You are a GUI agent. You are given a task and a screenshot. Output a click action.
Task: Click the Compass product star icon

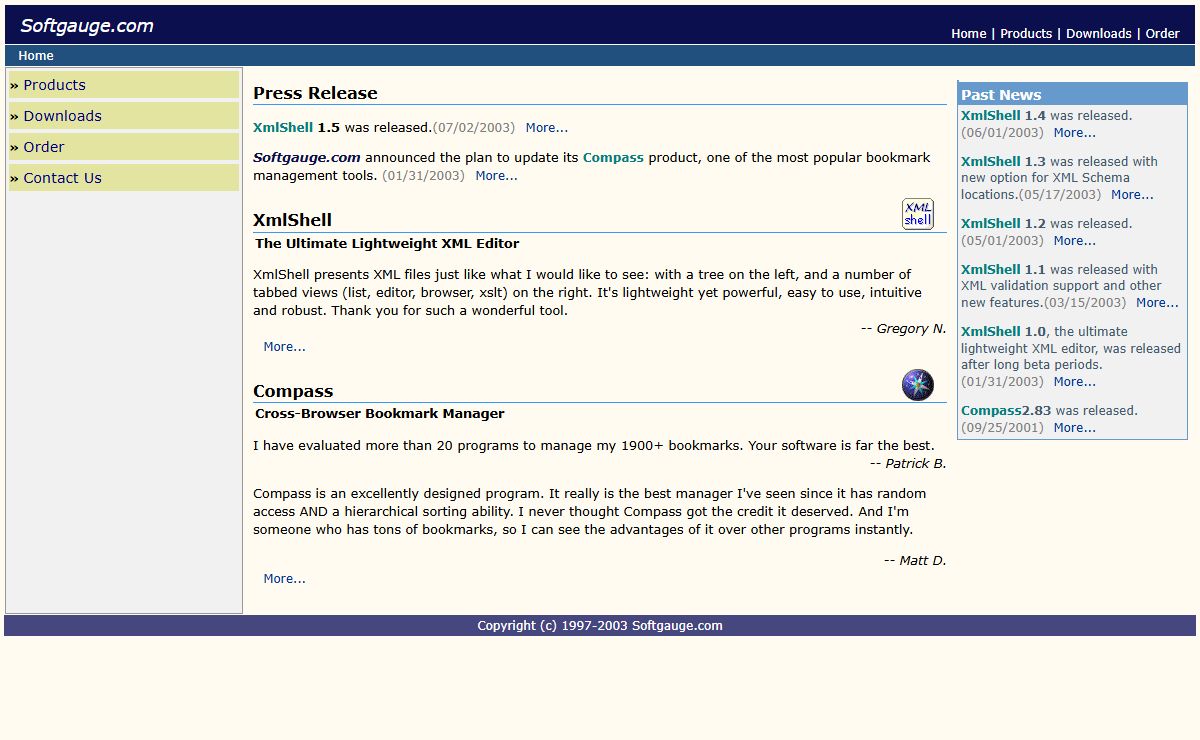pyautogui.click(x=917, y=385)
